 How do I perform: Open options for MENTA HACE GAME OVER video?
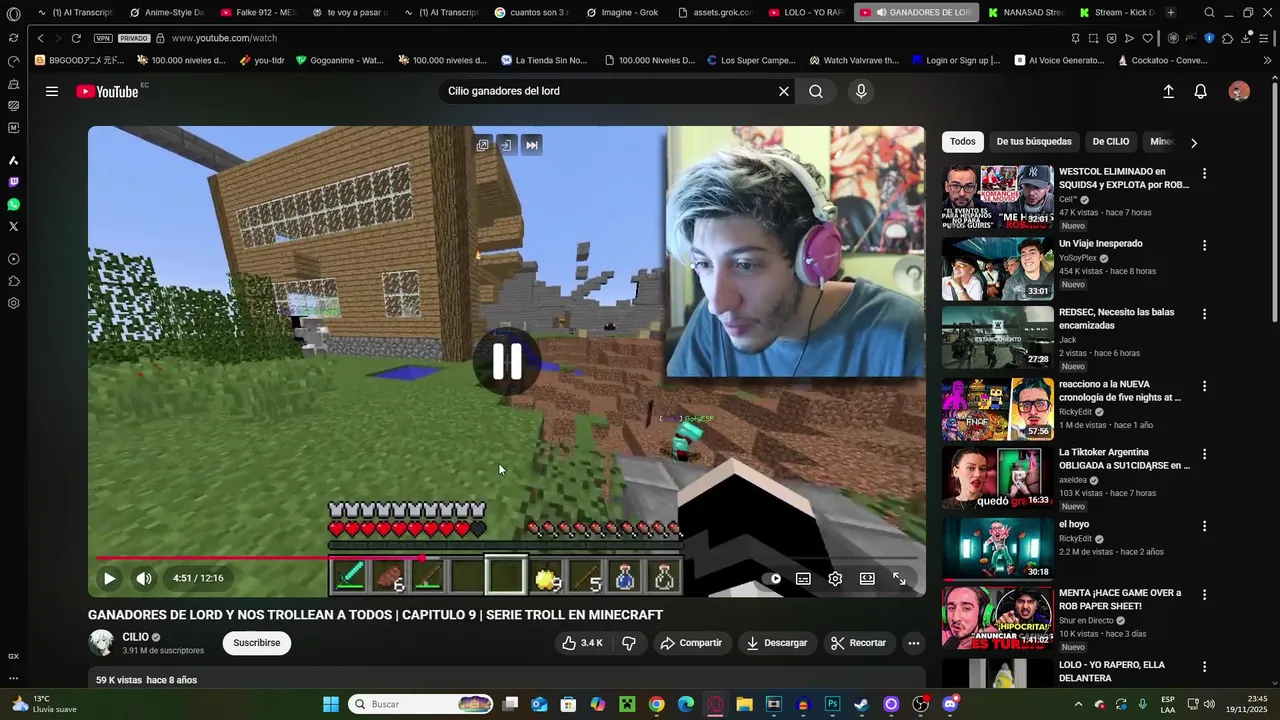(x=1204, y=594)
